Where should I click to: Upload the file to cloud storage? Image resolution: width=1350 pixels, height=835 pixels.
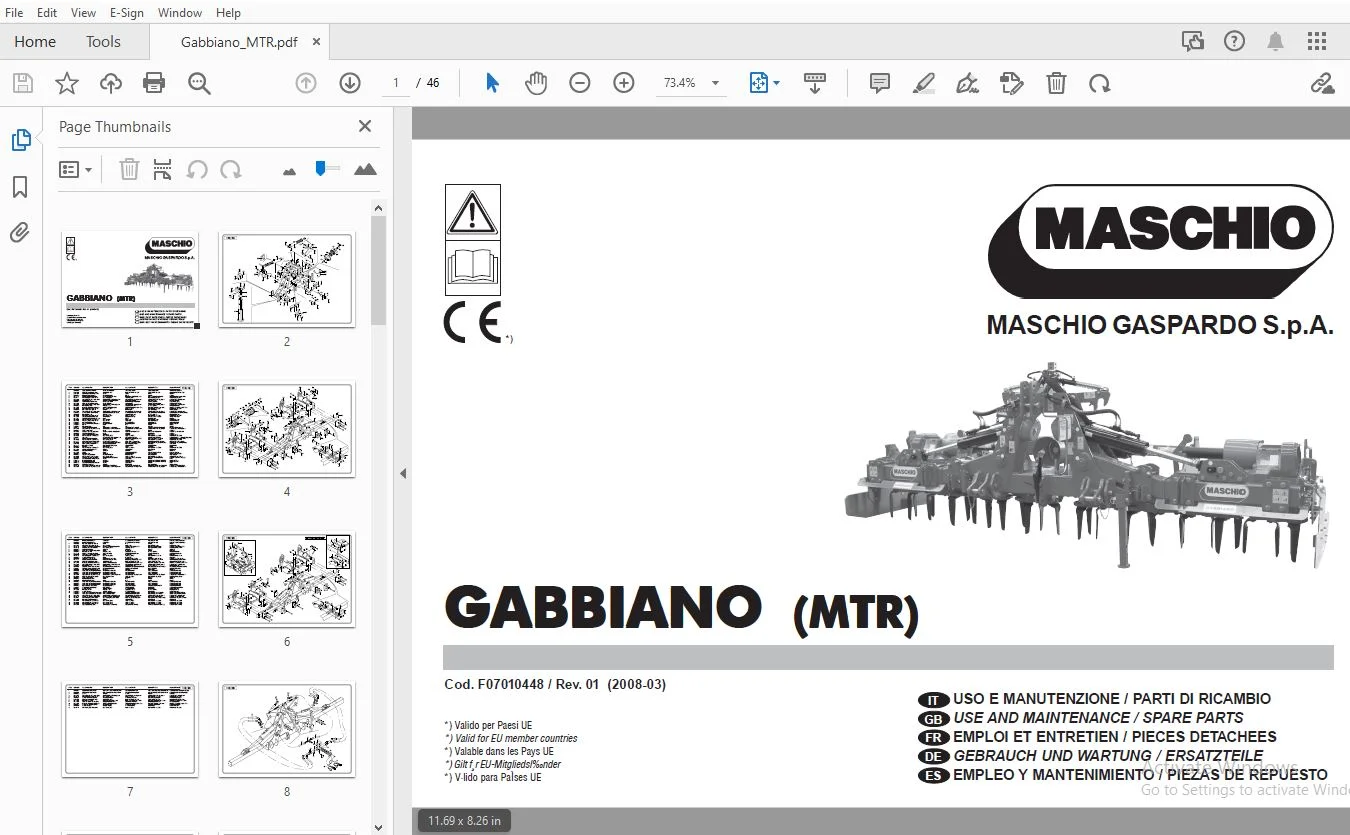coord(111,83)
